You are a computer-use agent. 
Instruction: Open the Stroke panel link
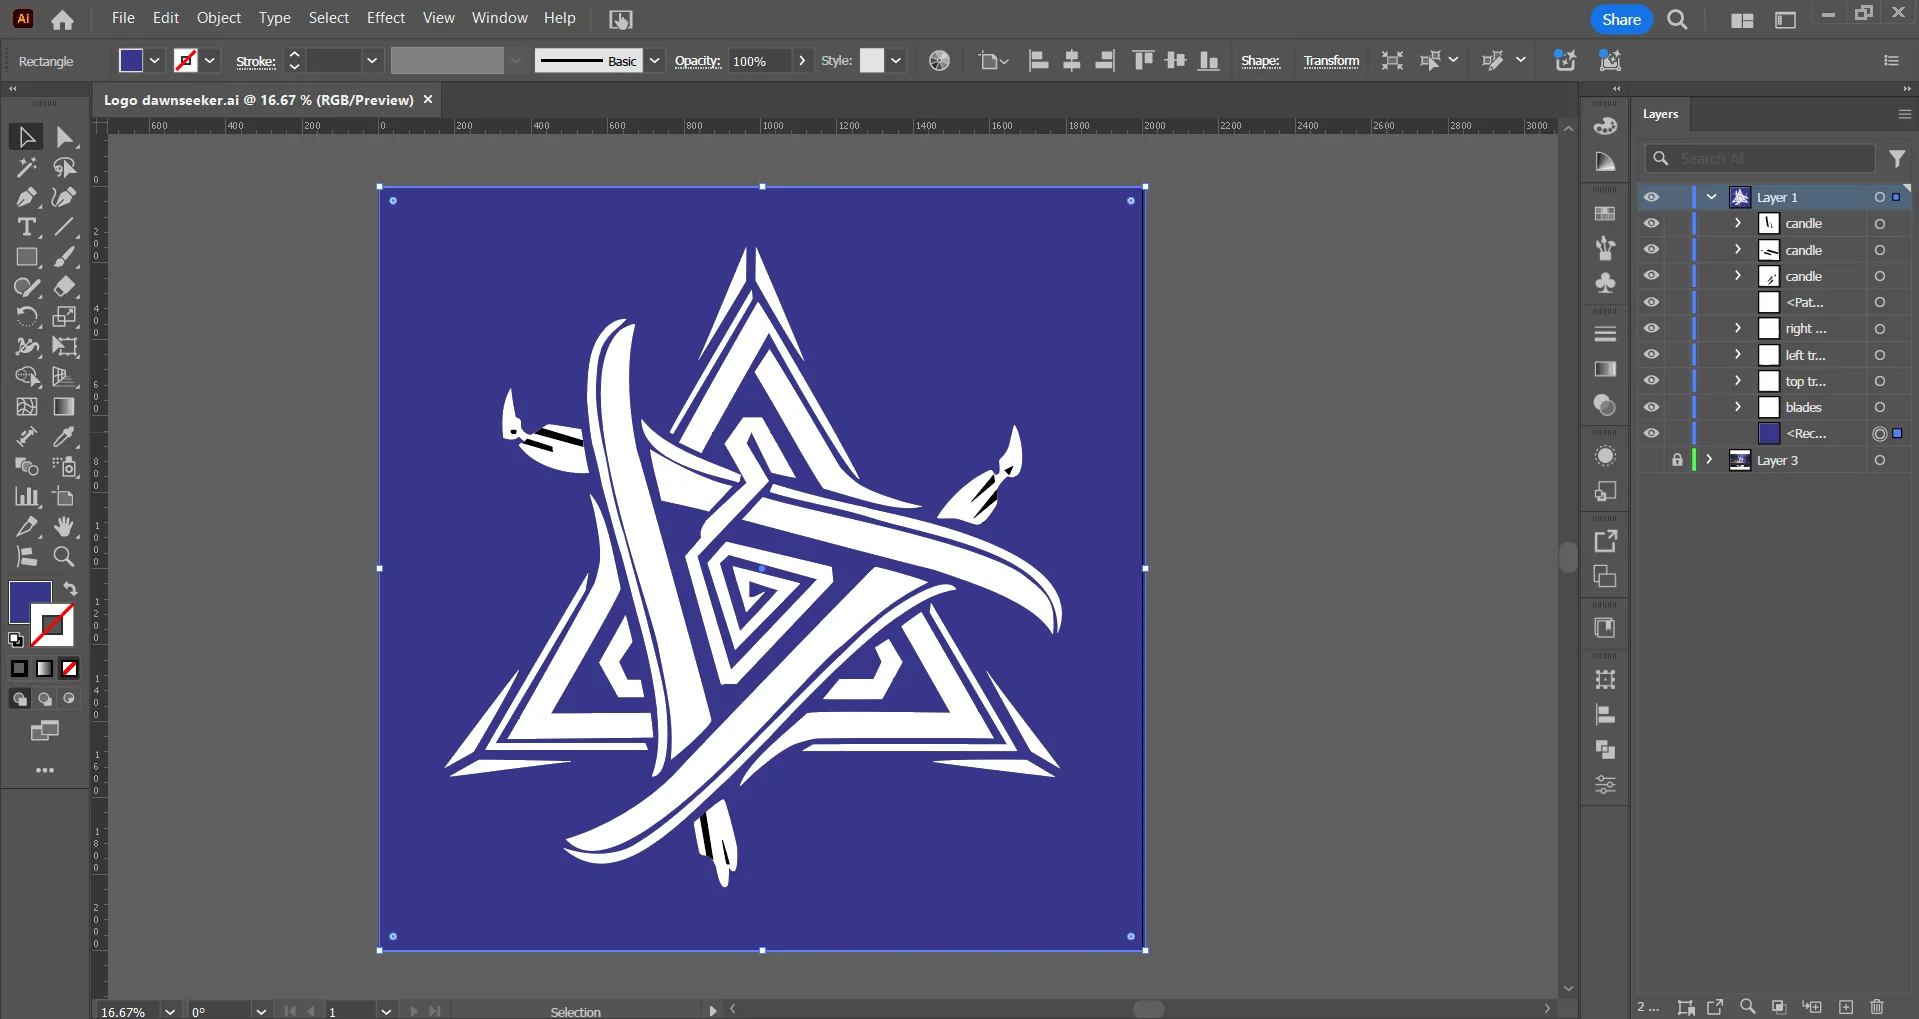click(x=256, y=61)
